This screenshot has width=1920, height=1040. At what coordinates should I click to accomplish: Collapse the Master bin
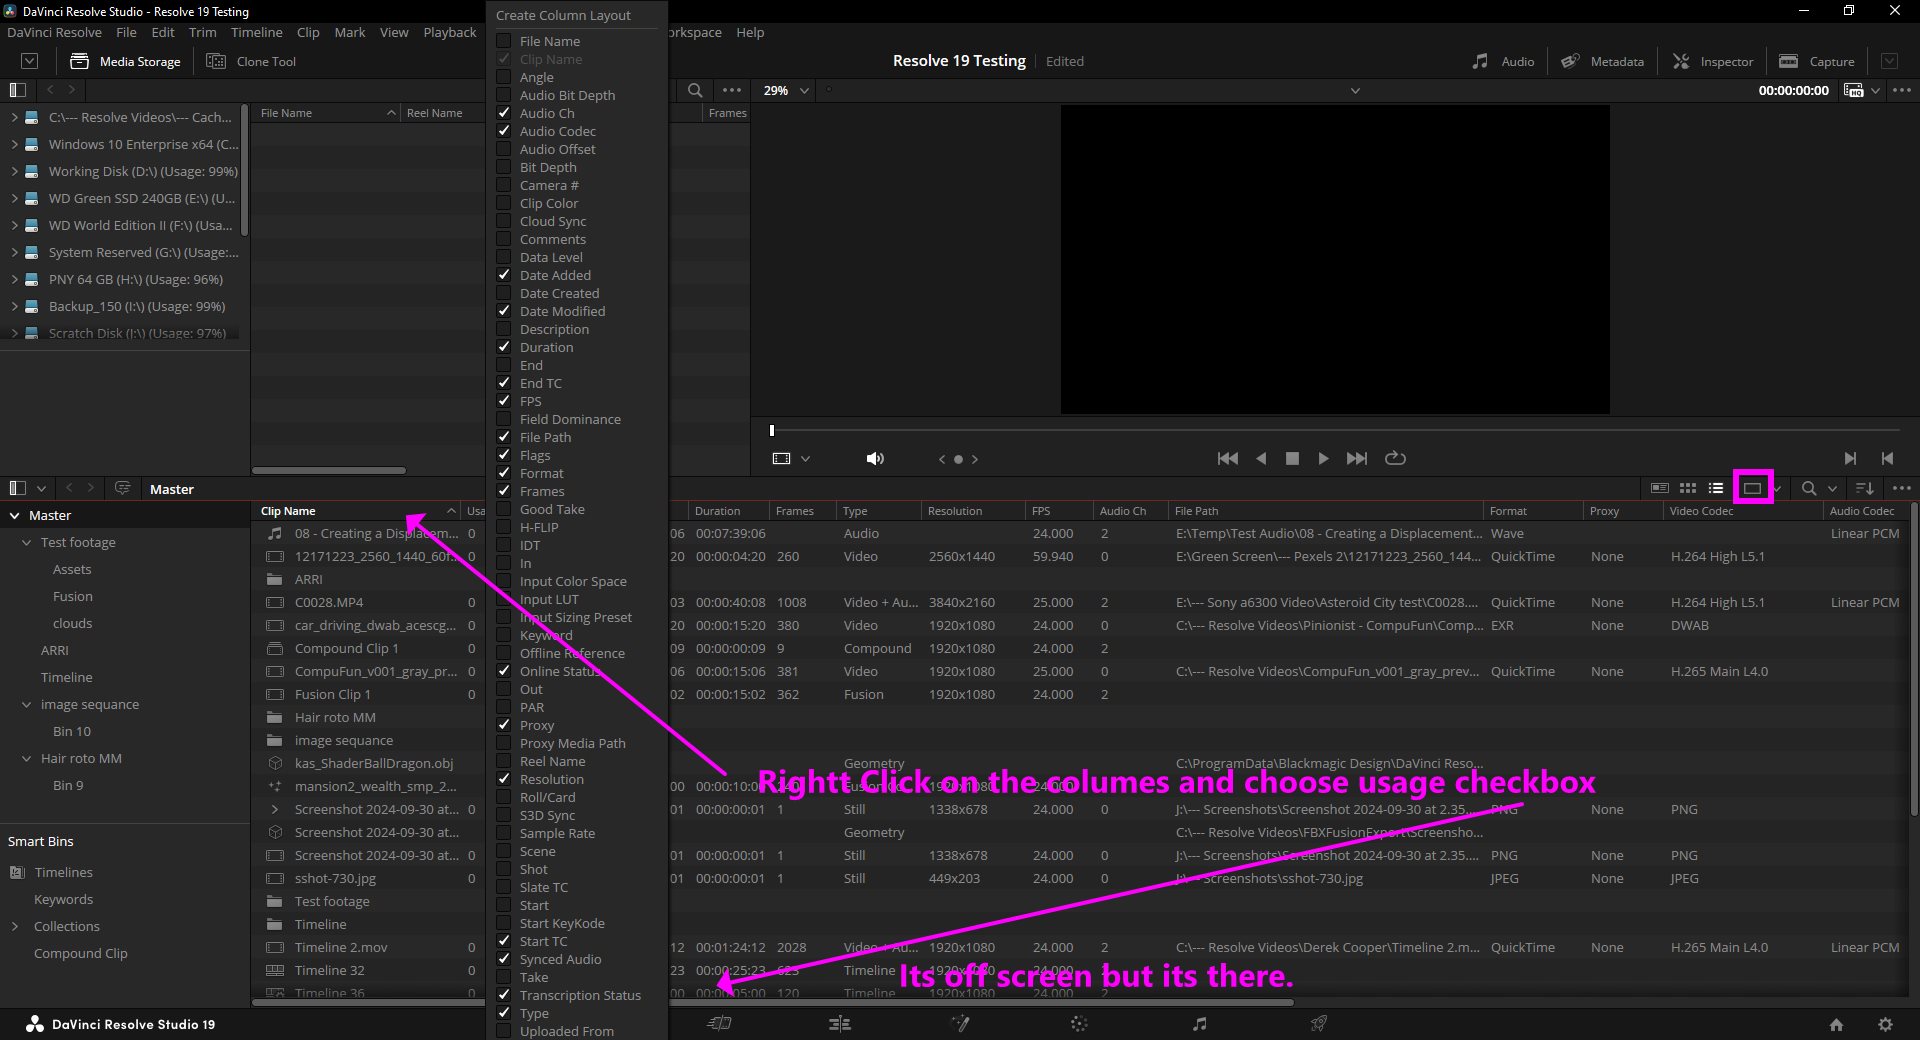[x=14, y=515]
